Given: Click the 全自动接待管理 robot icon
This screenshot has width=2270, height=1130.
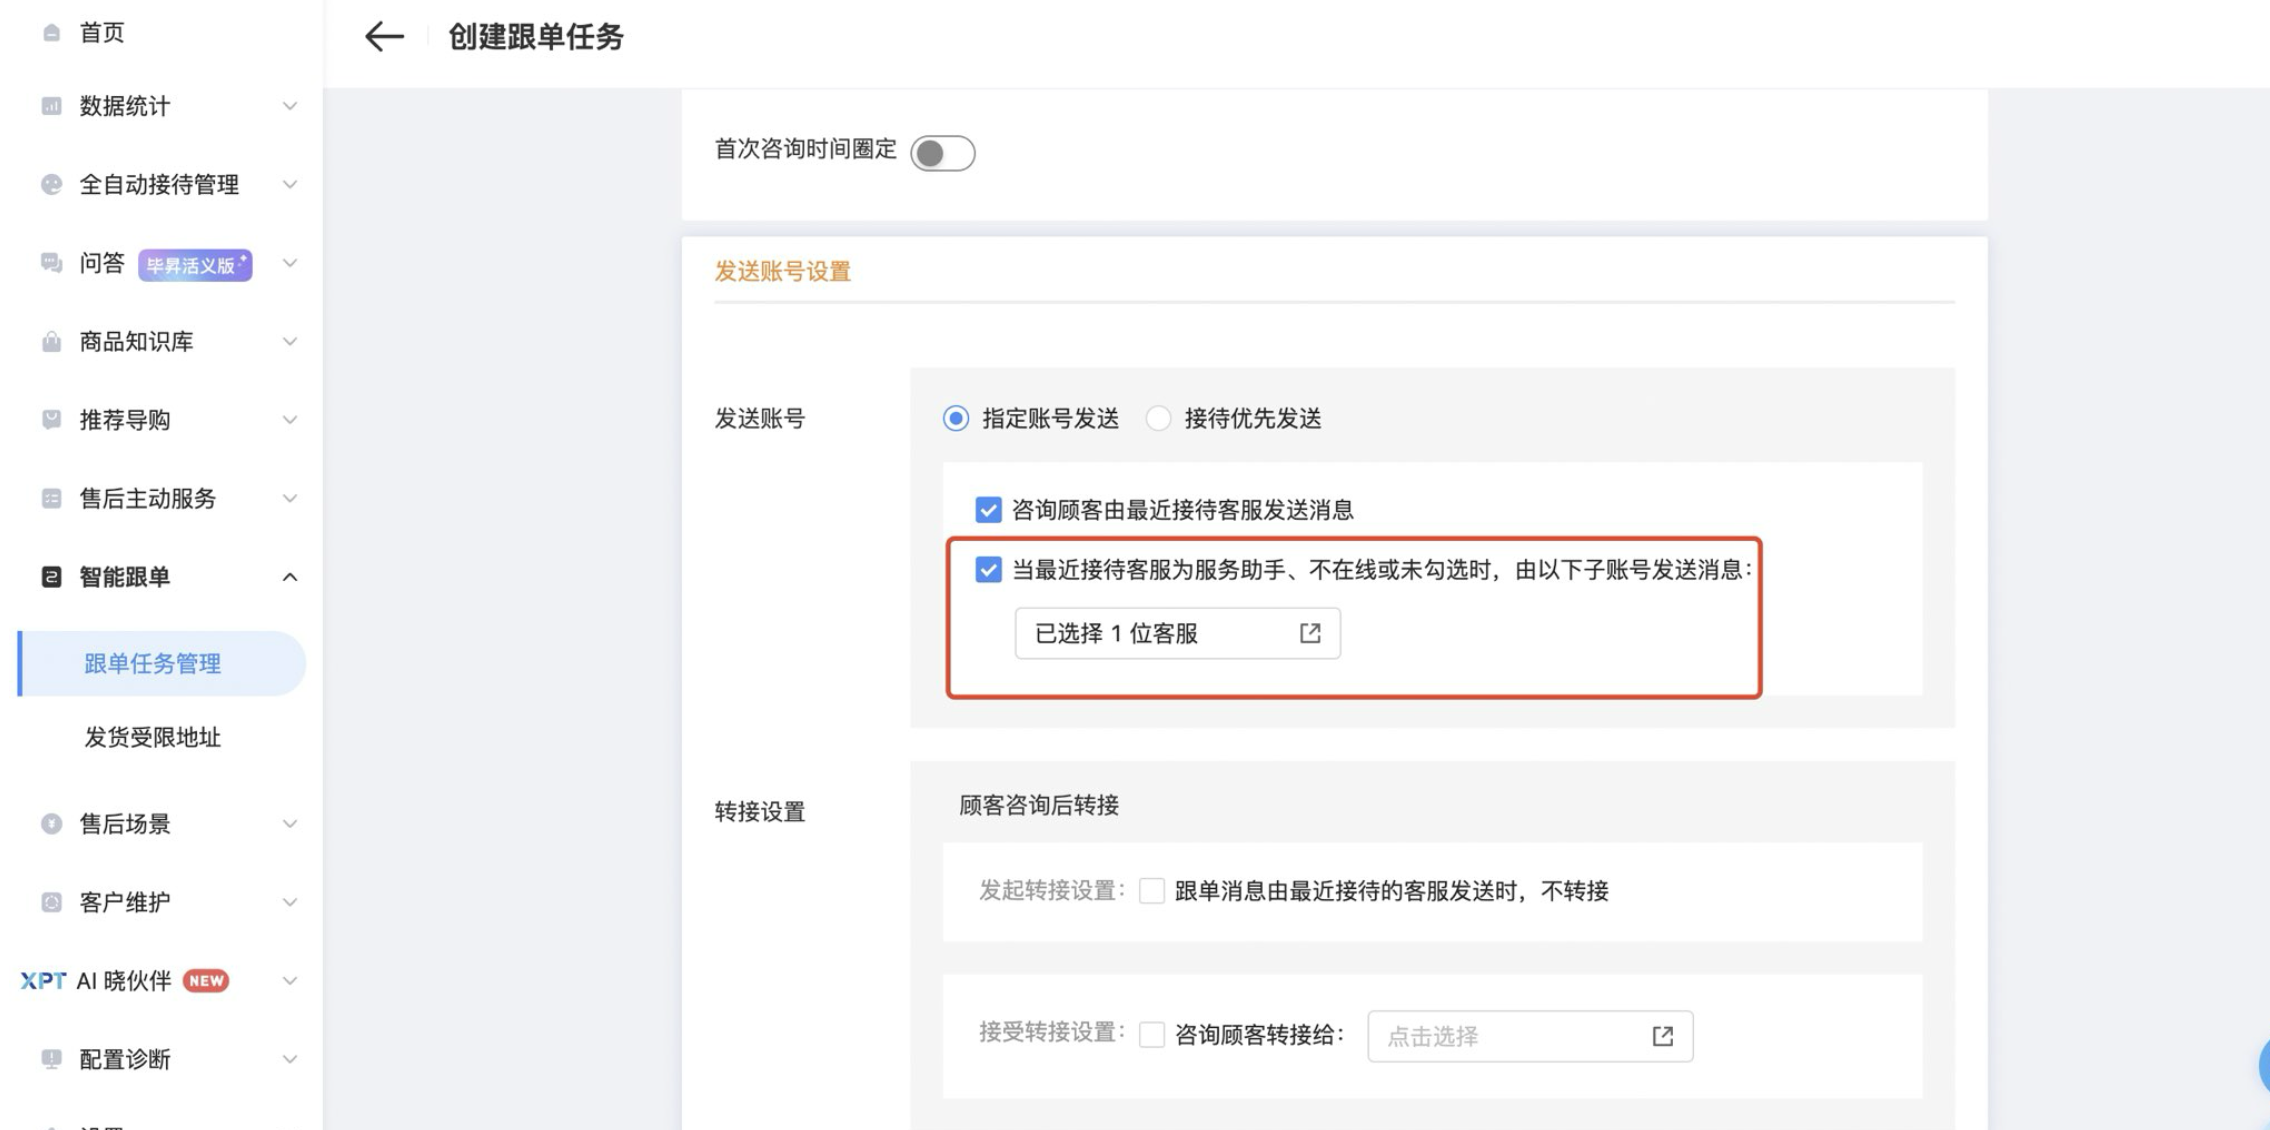Looking at the screenshot, I should pyautogui.click(x=51, y=184).
